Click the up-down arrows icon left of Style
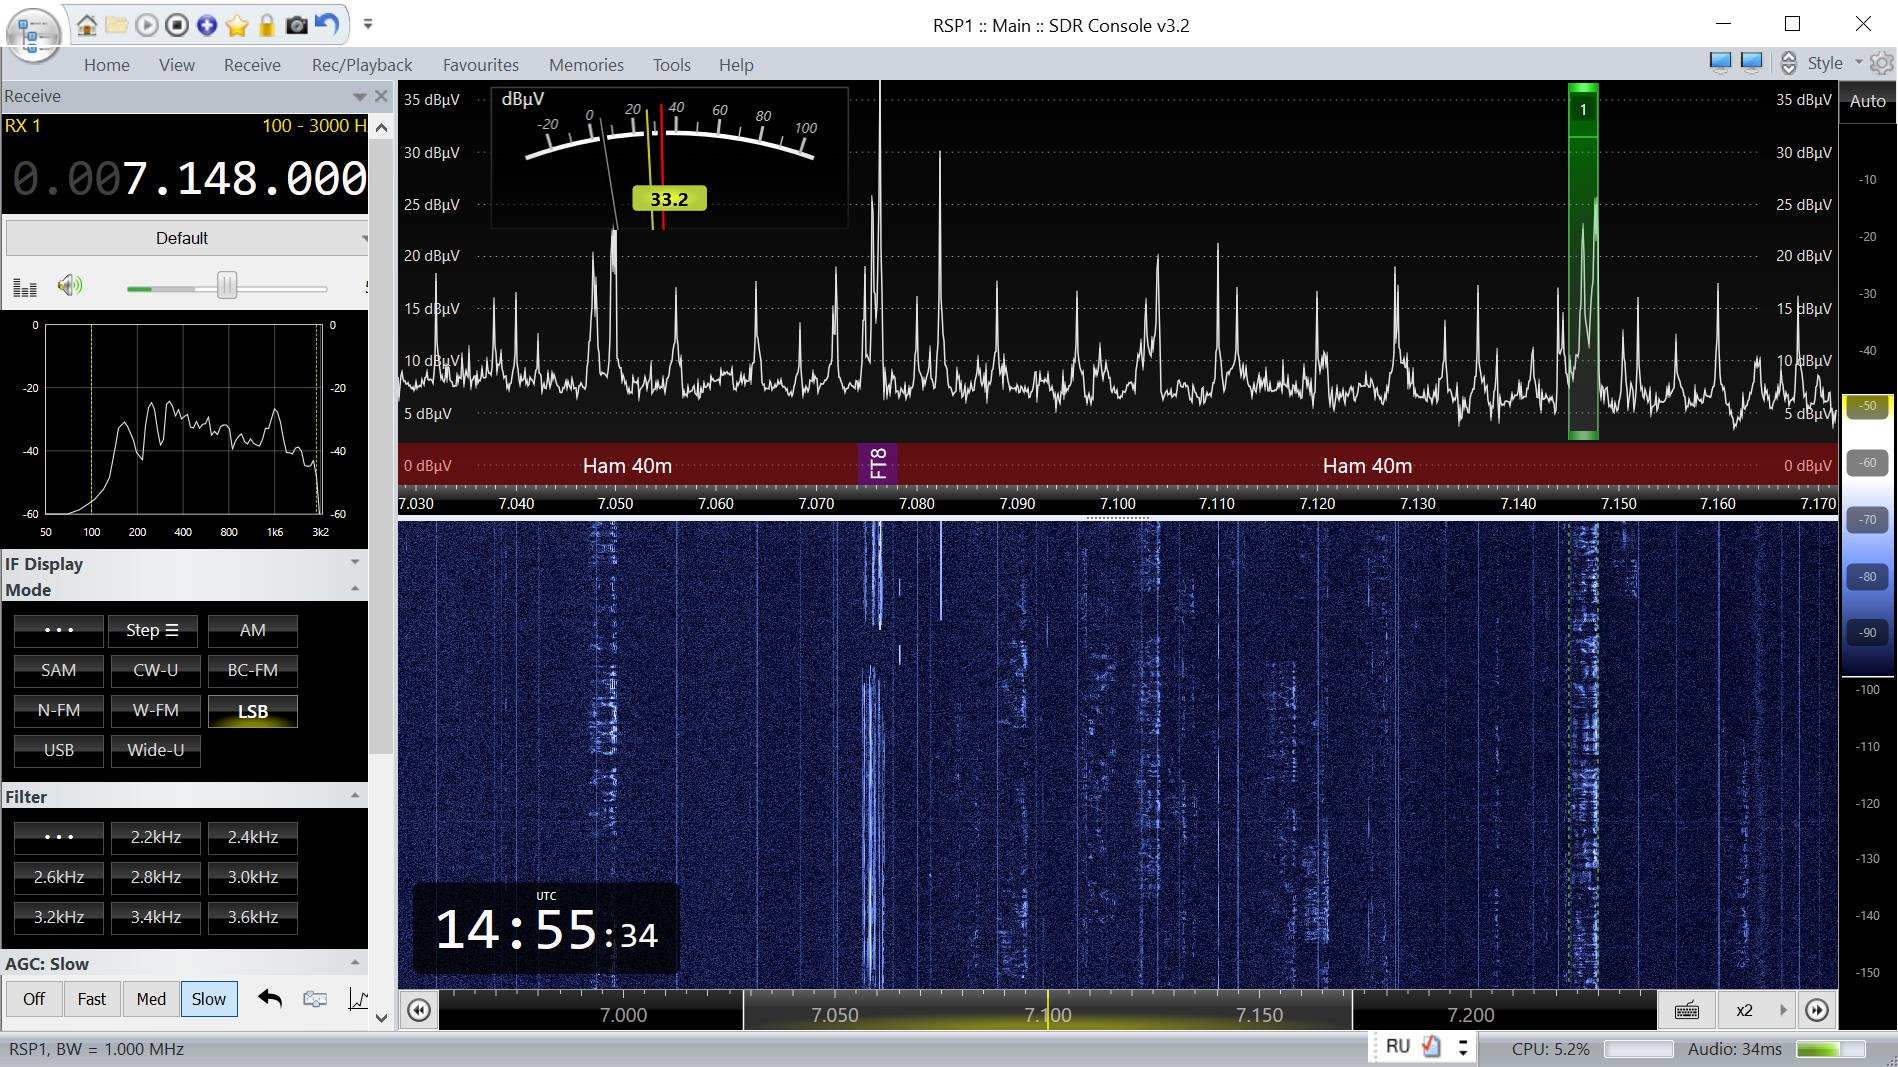 [1789, 63]
